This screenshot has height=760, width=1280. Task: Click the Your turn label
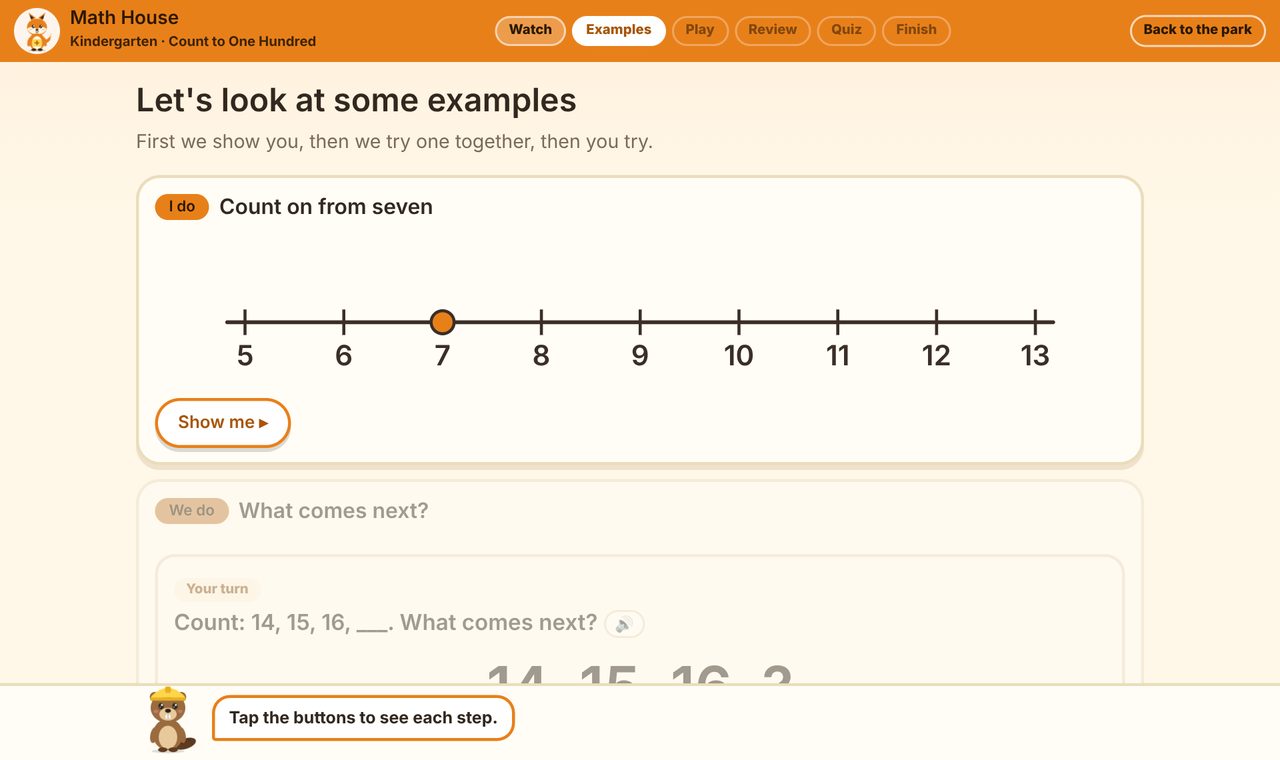(217, 589)
